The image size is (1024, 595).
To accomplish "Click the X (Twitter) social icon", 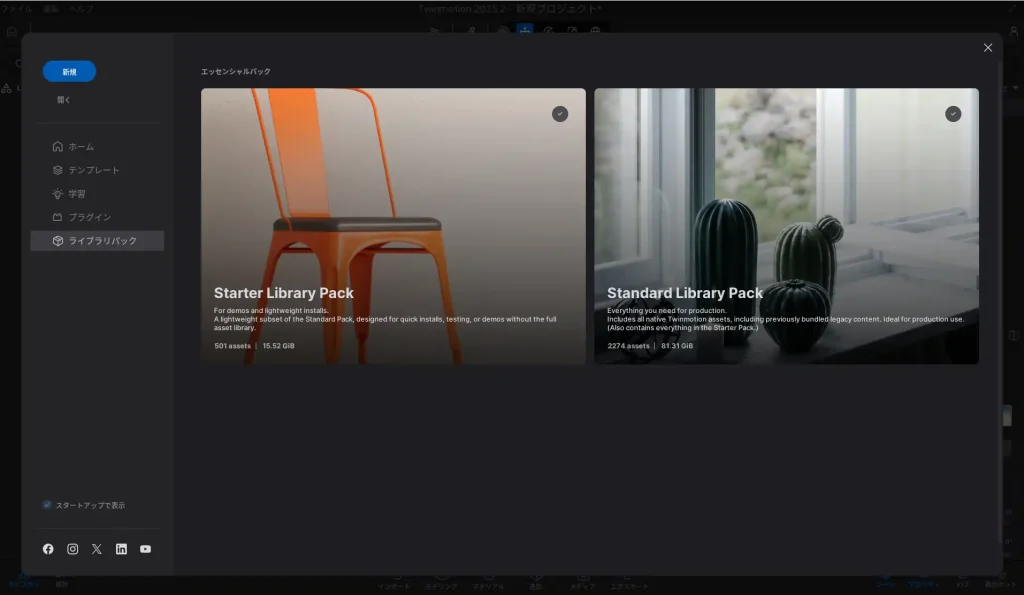I will point(97,549).
